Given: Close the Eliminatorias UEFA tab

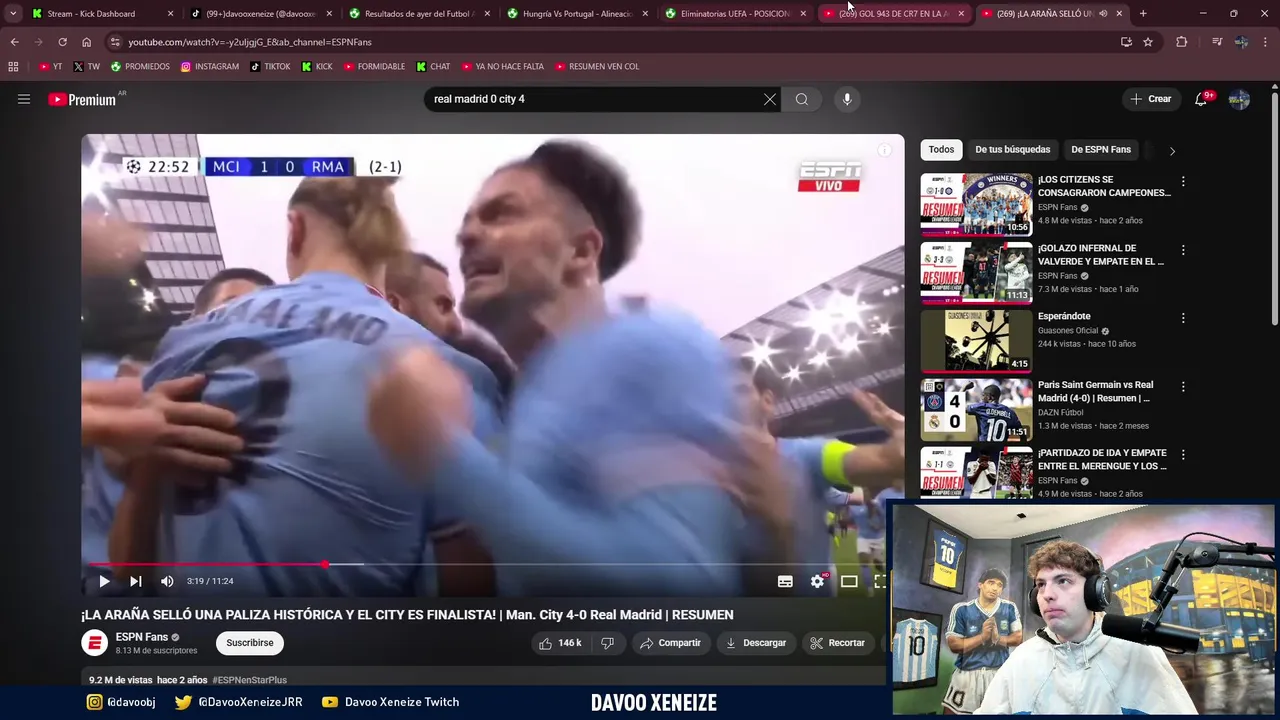Looking at the screenshot, I should point(803,14).
